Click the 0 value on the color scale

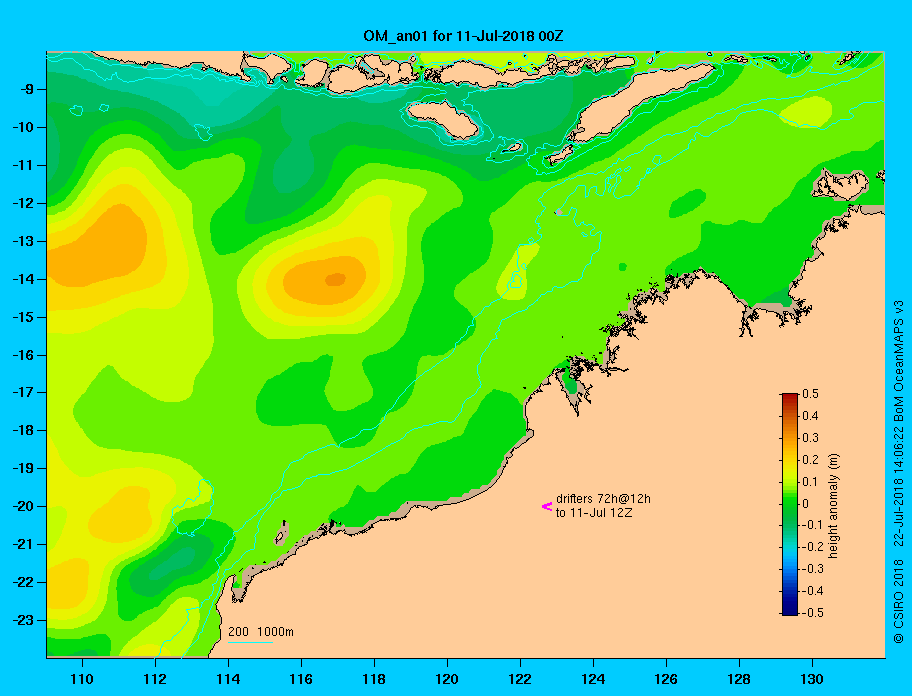tap(806, 504)
